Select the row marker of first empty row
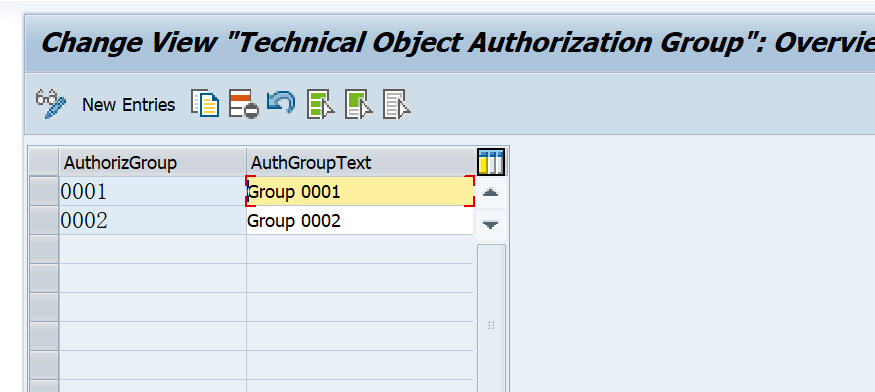 pos(44,250)
